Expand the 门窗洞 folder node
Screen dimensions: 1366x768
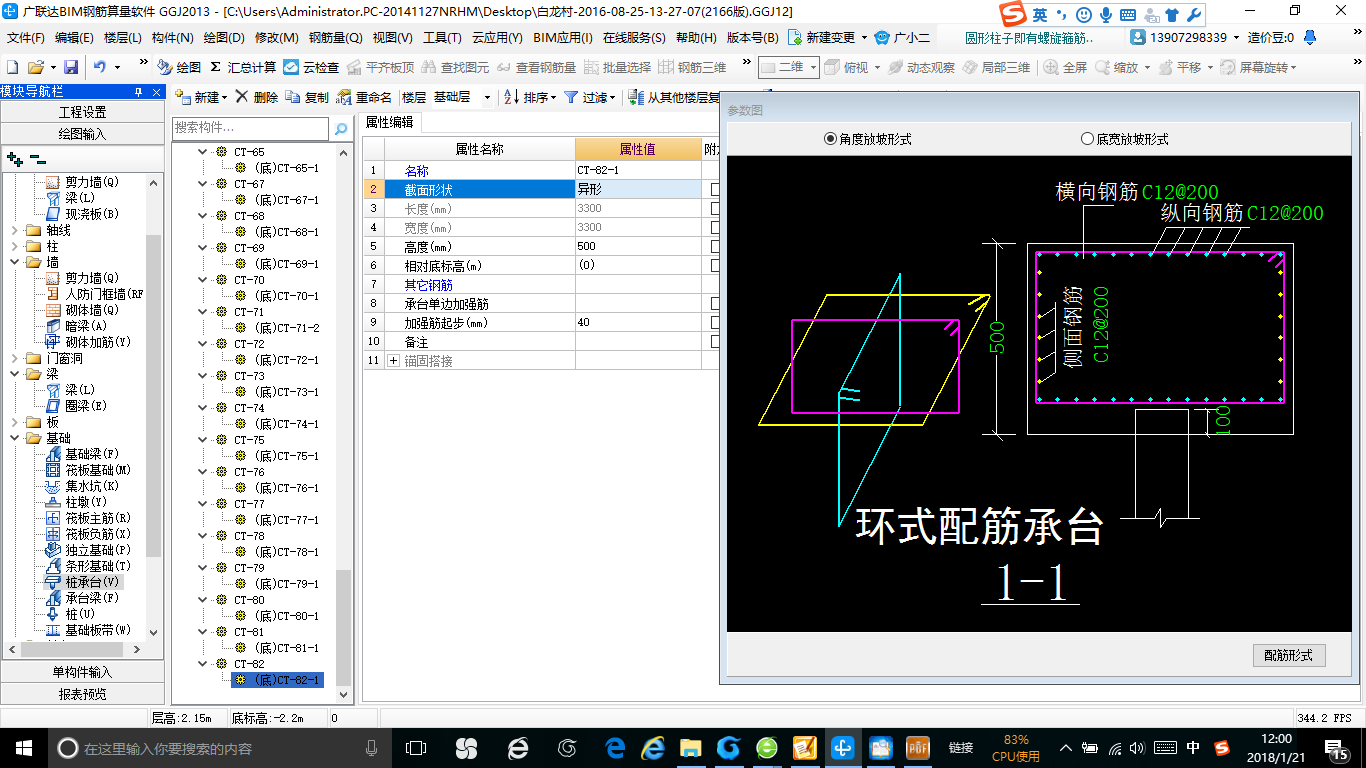pos(16,358)
